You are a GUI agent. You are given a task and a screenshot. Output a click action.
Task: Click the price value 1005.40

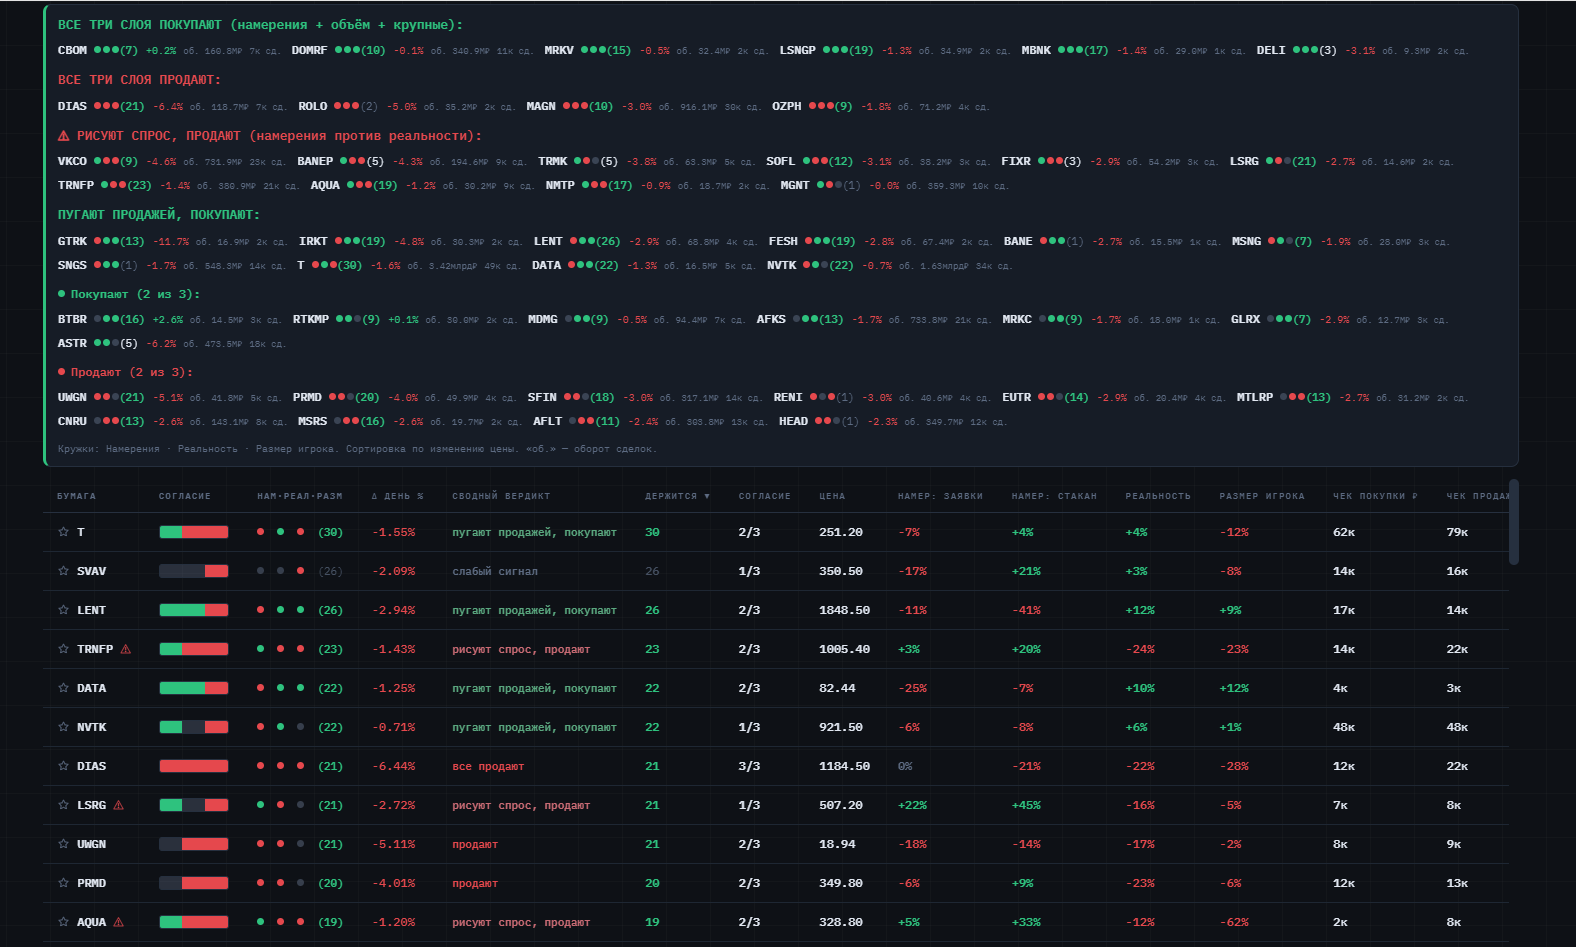pyautogui.click(x=844, y=649)
